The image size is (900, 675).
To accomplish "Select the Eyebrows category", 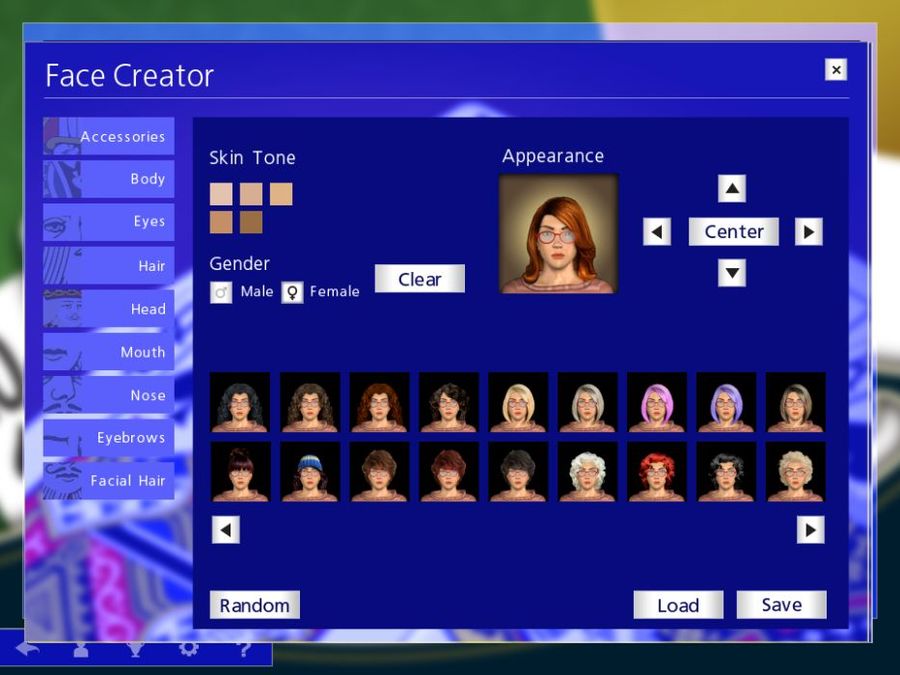I will tap(108, 438).
